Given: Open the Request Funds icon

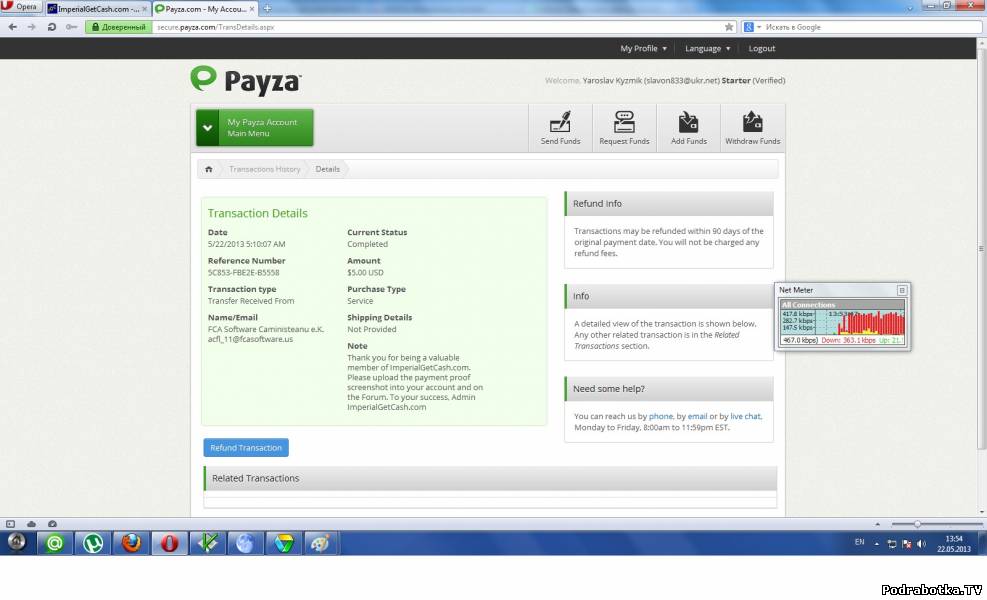Looking at the screenshot, I should coord(624,128).
